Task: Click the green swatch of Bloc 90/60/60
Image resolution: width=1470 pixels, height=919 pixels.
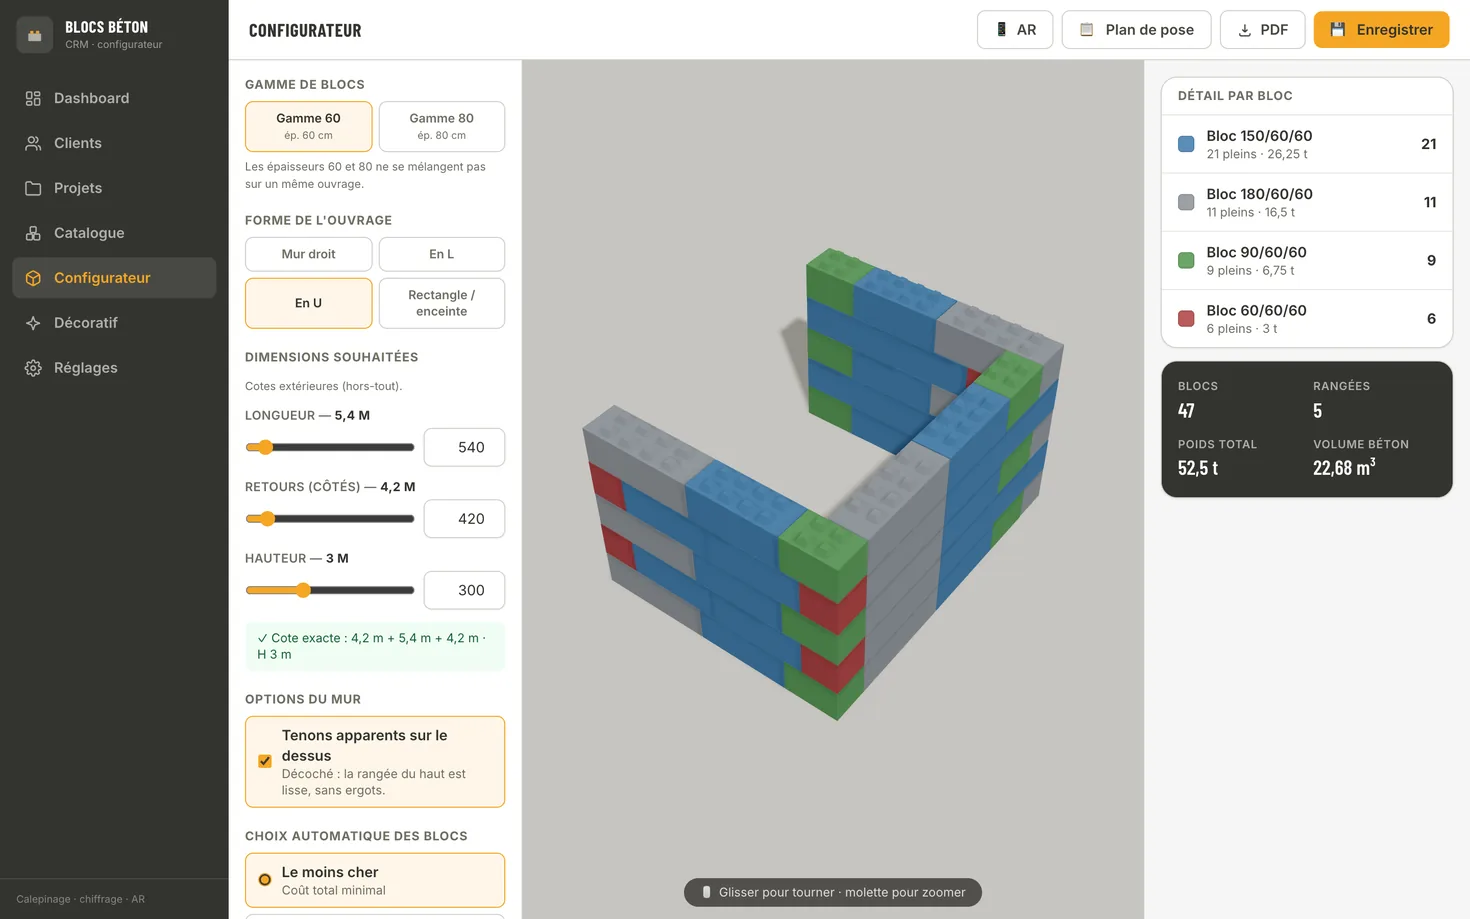Action: (x=1186, y=260)
